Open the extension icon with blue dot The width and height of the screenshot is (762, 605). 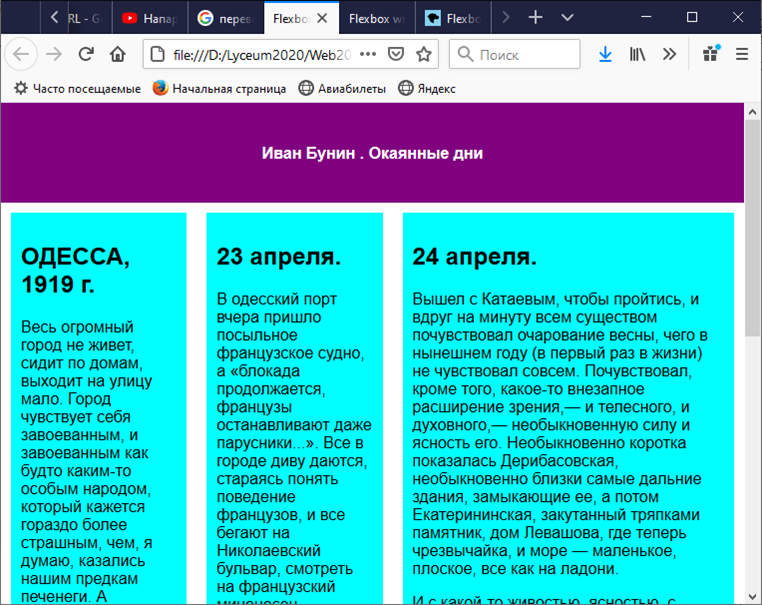(x=711, y=54)
